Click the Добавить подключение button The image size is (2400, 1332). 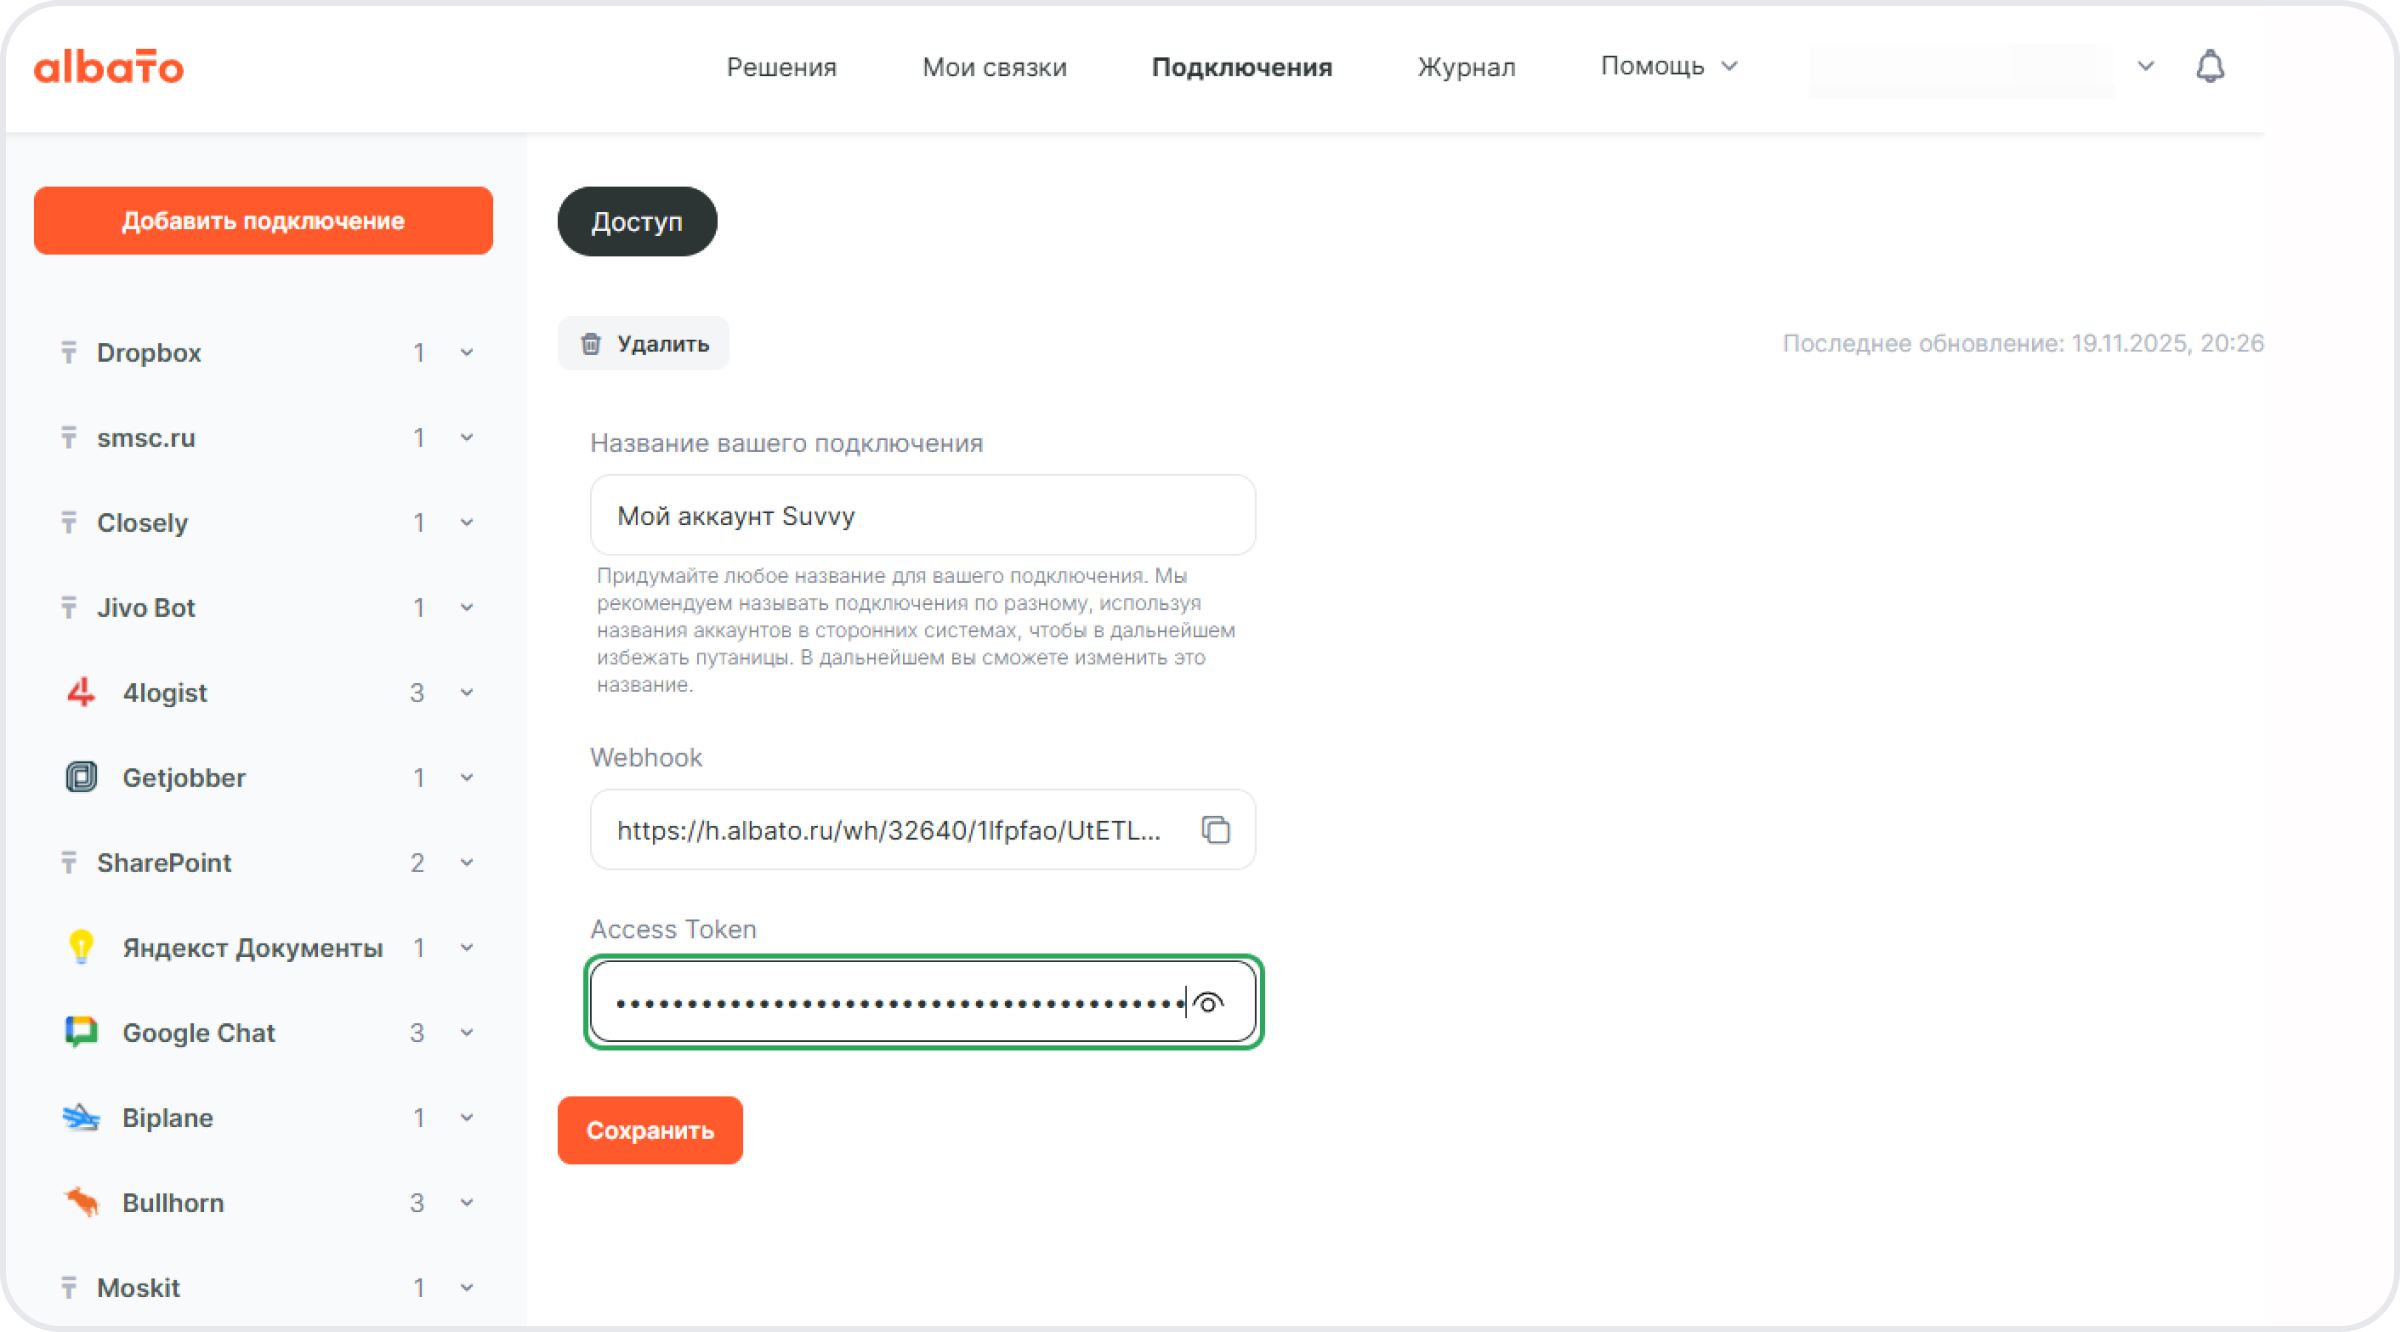[263, 221]
